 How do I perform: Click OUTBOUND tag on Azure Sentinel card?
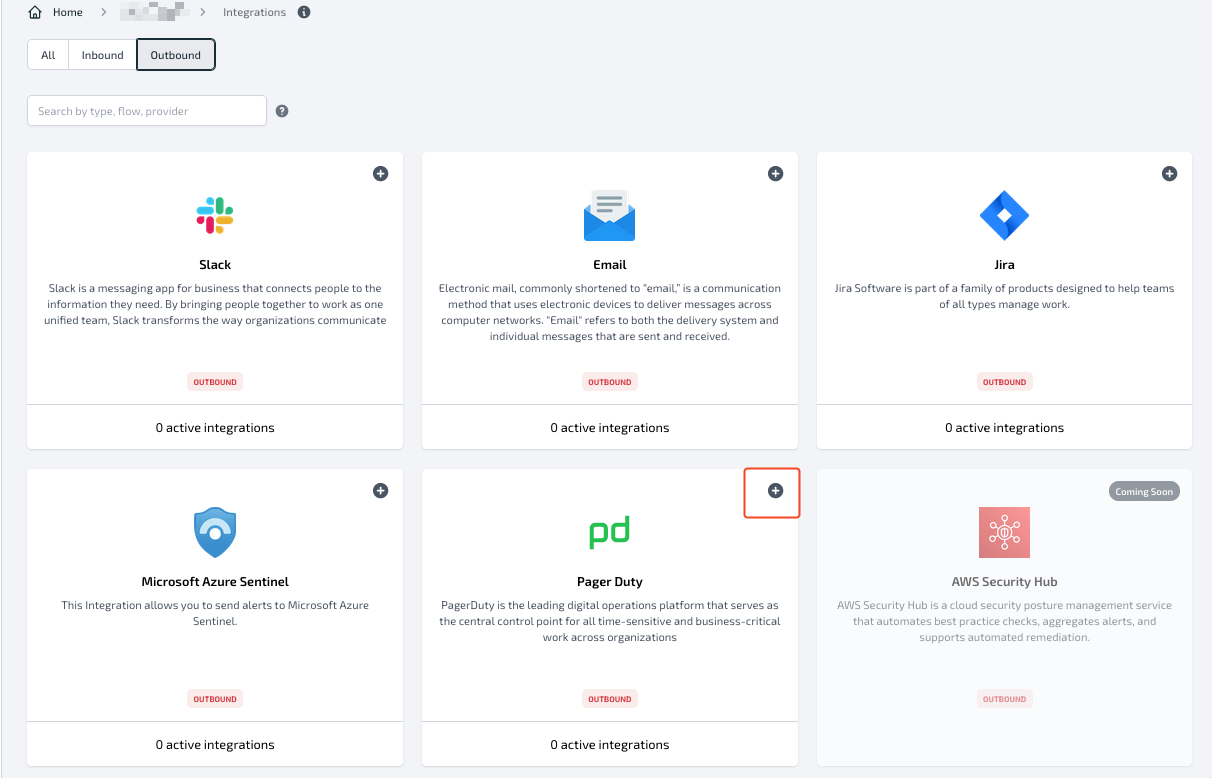(215, 699)
